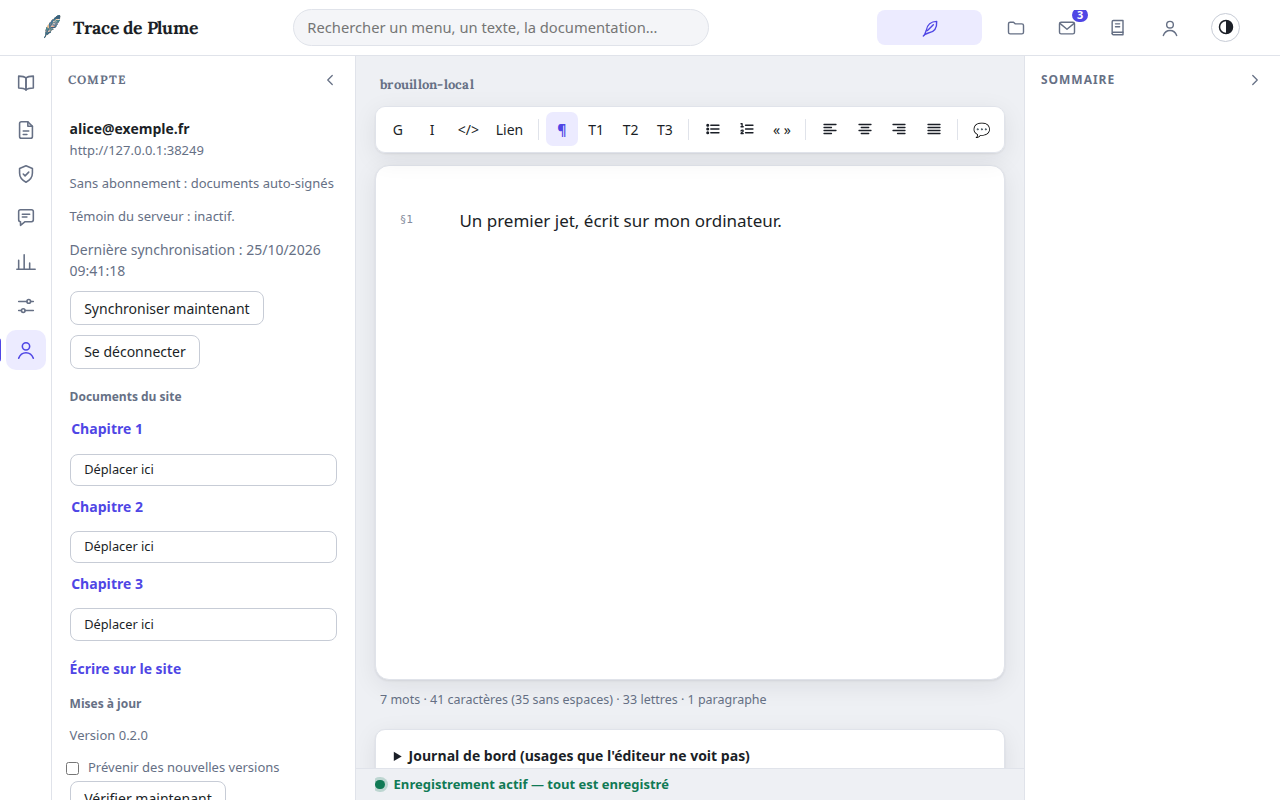Click the feather quill button in header
The width and height of the screenshot is (1280, 800).
tap(929, 28)
